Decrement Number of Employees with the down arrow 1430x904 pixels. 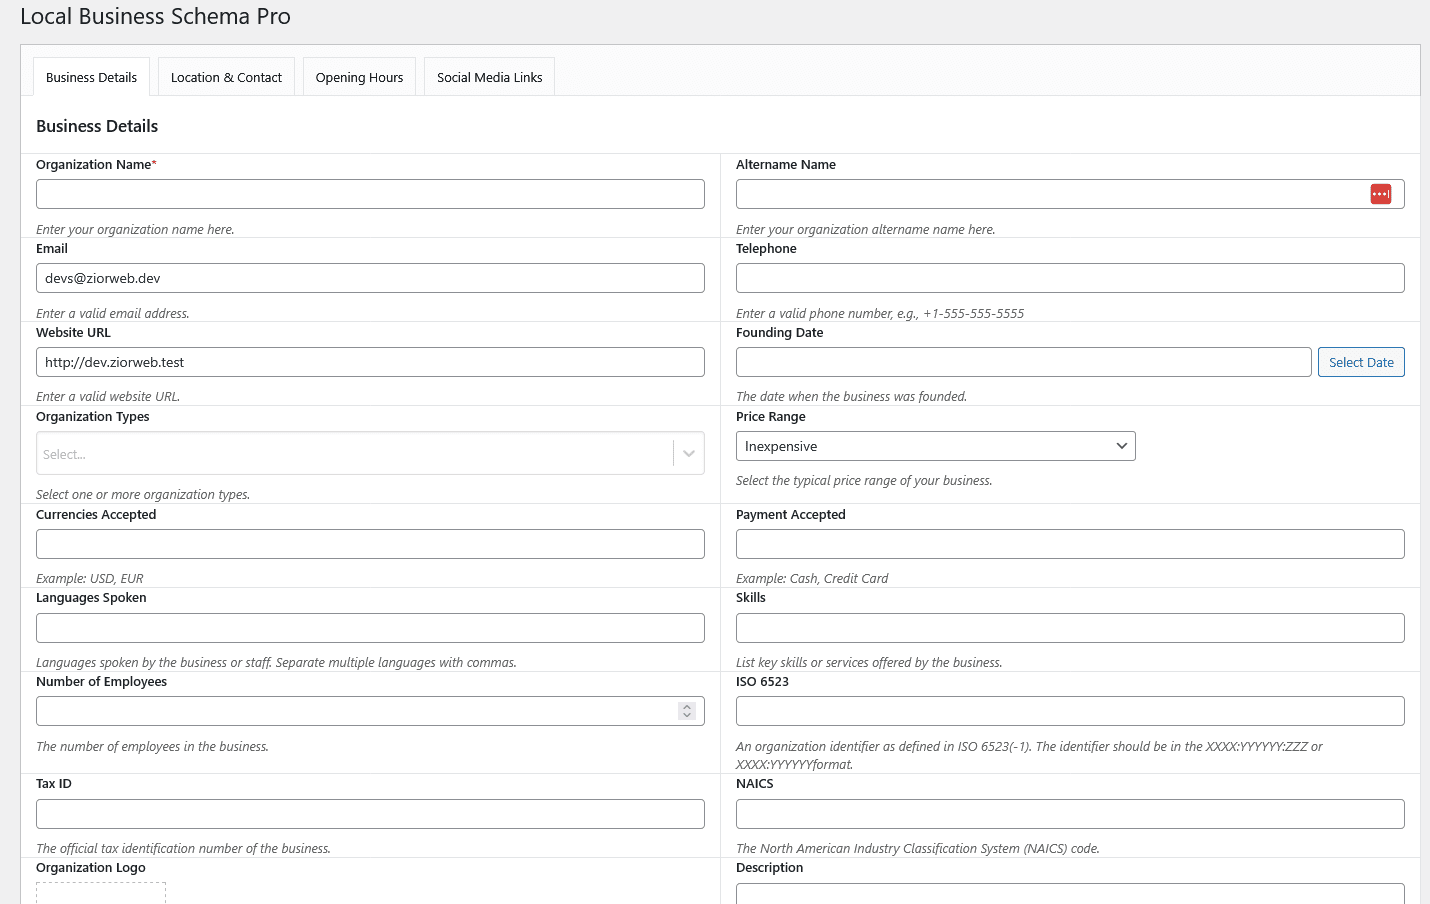tap(686, 716)
